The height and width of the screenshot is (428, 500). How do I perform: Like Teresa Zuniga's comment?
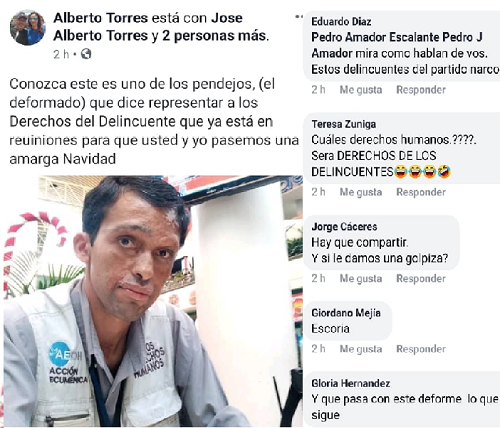(x=361, y=192)
